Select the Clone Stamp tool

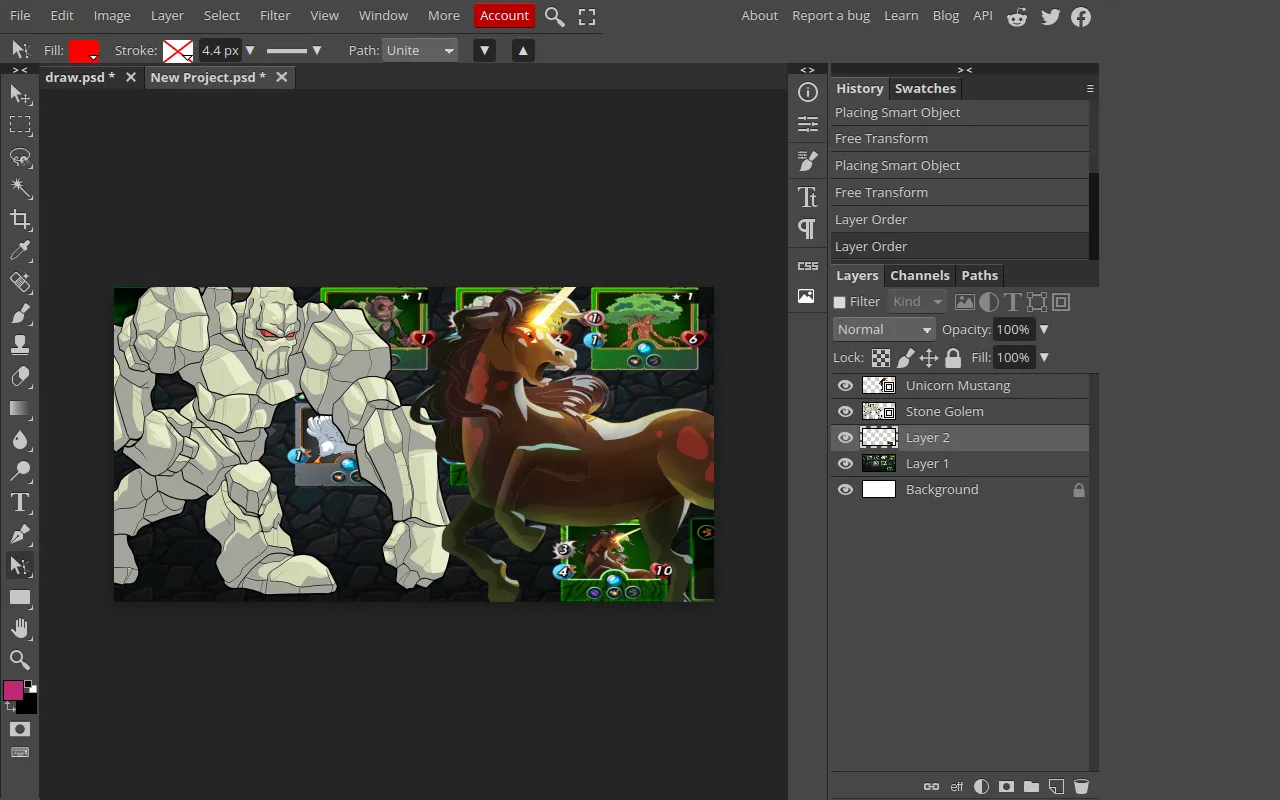(20, 346)
